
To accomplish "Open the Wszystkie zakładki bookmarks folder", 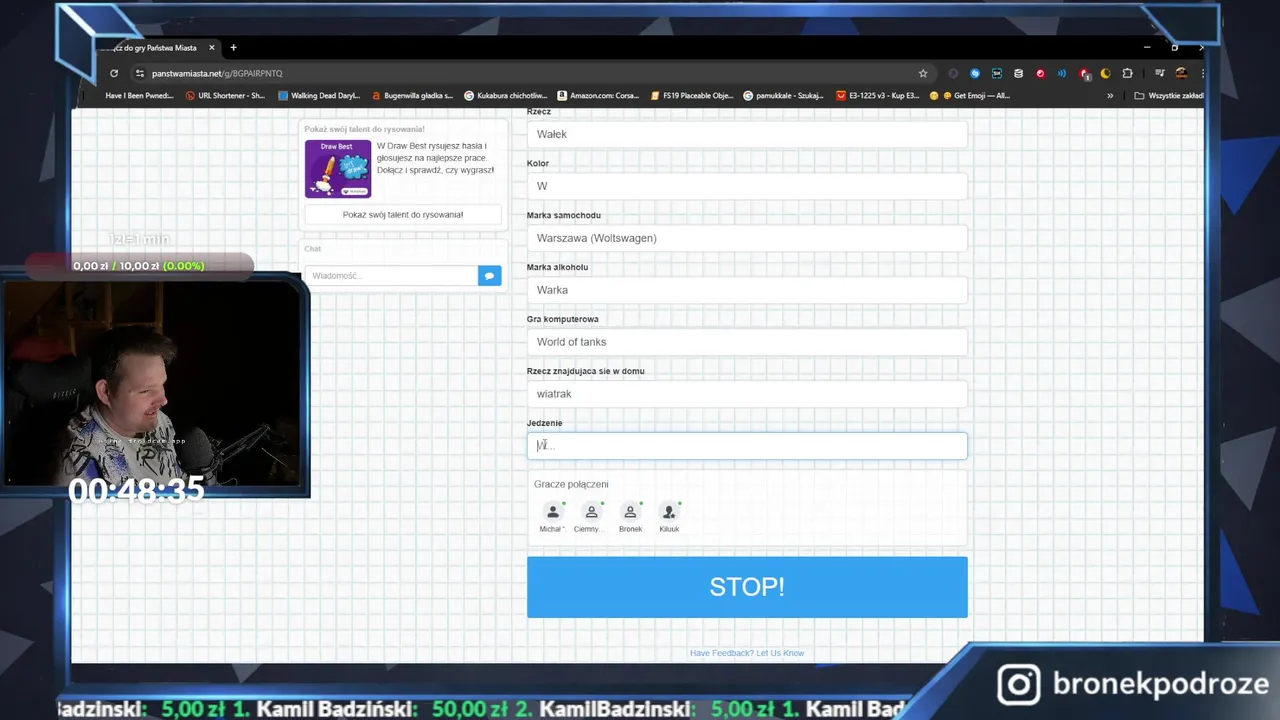I will point(1169,96).
